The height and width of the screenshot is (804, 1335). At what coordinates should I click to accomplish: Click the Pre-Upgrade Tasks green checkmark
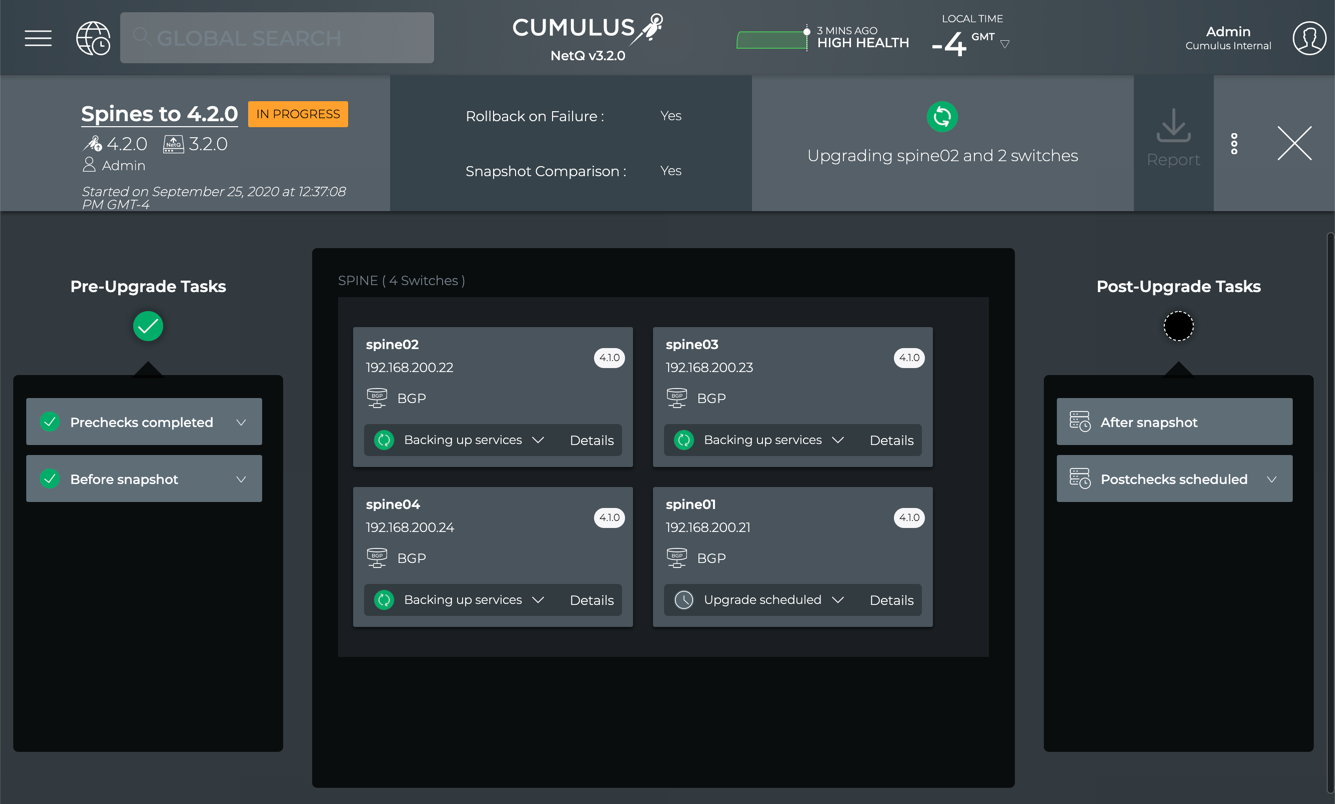coord(148,326)
